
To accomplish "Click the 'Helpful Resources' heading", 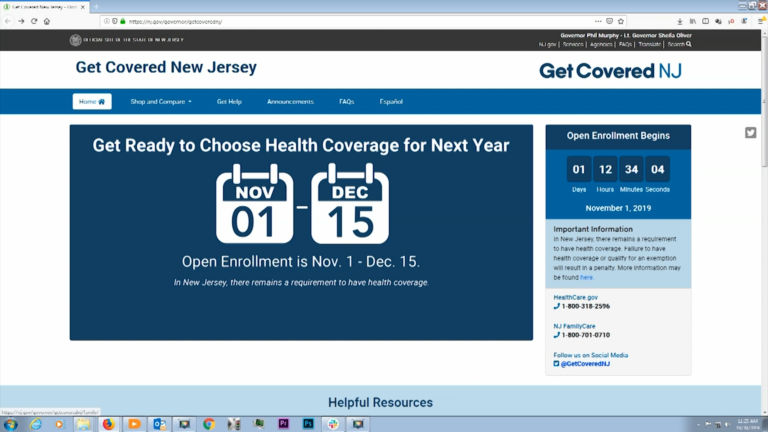I will coord(381,403).
